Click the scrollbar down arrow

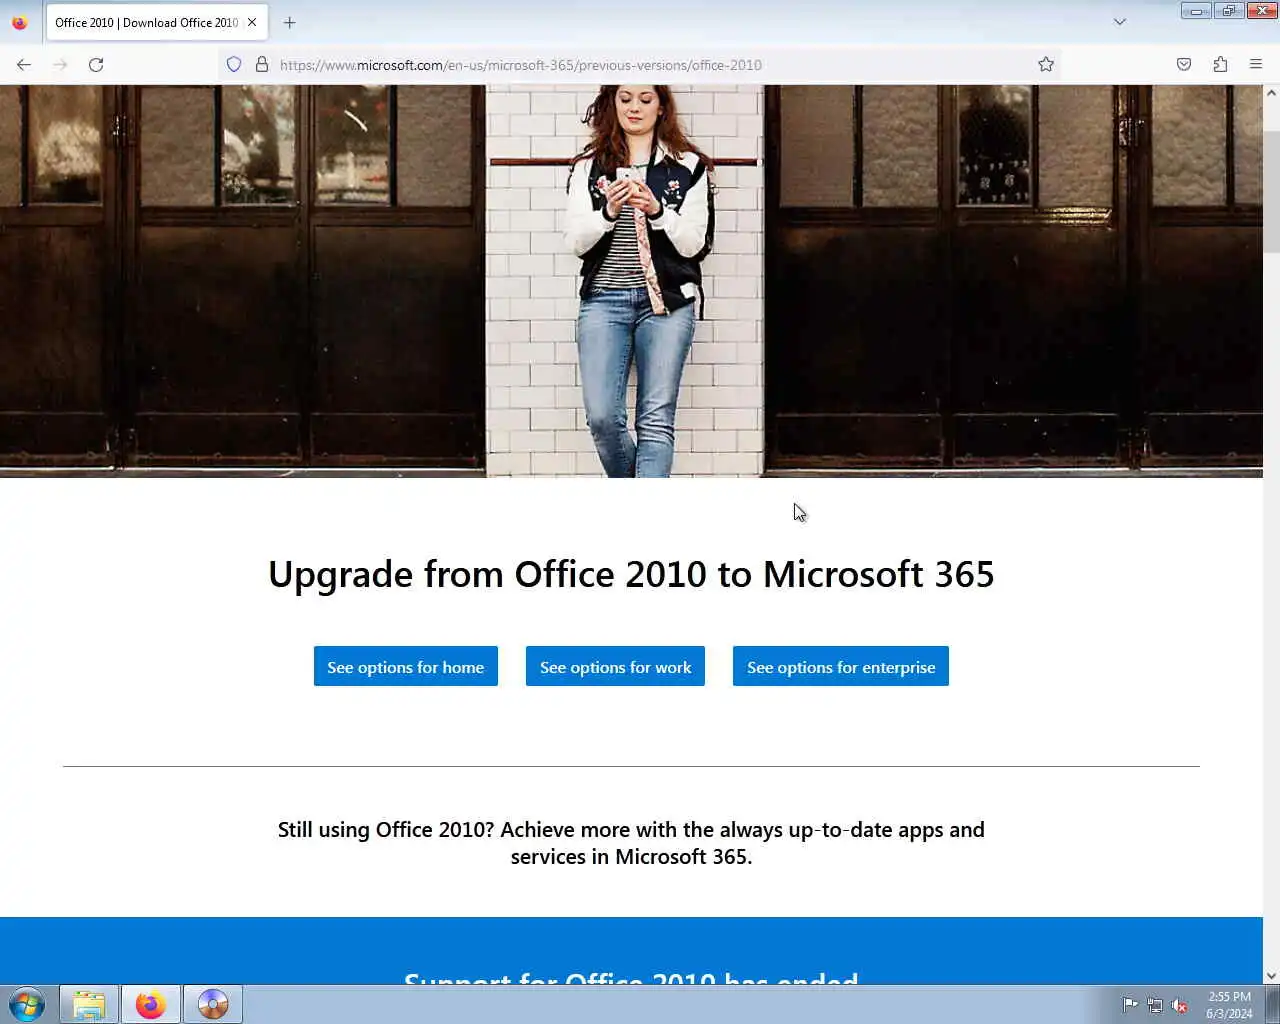[1271, 976]
